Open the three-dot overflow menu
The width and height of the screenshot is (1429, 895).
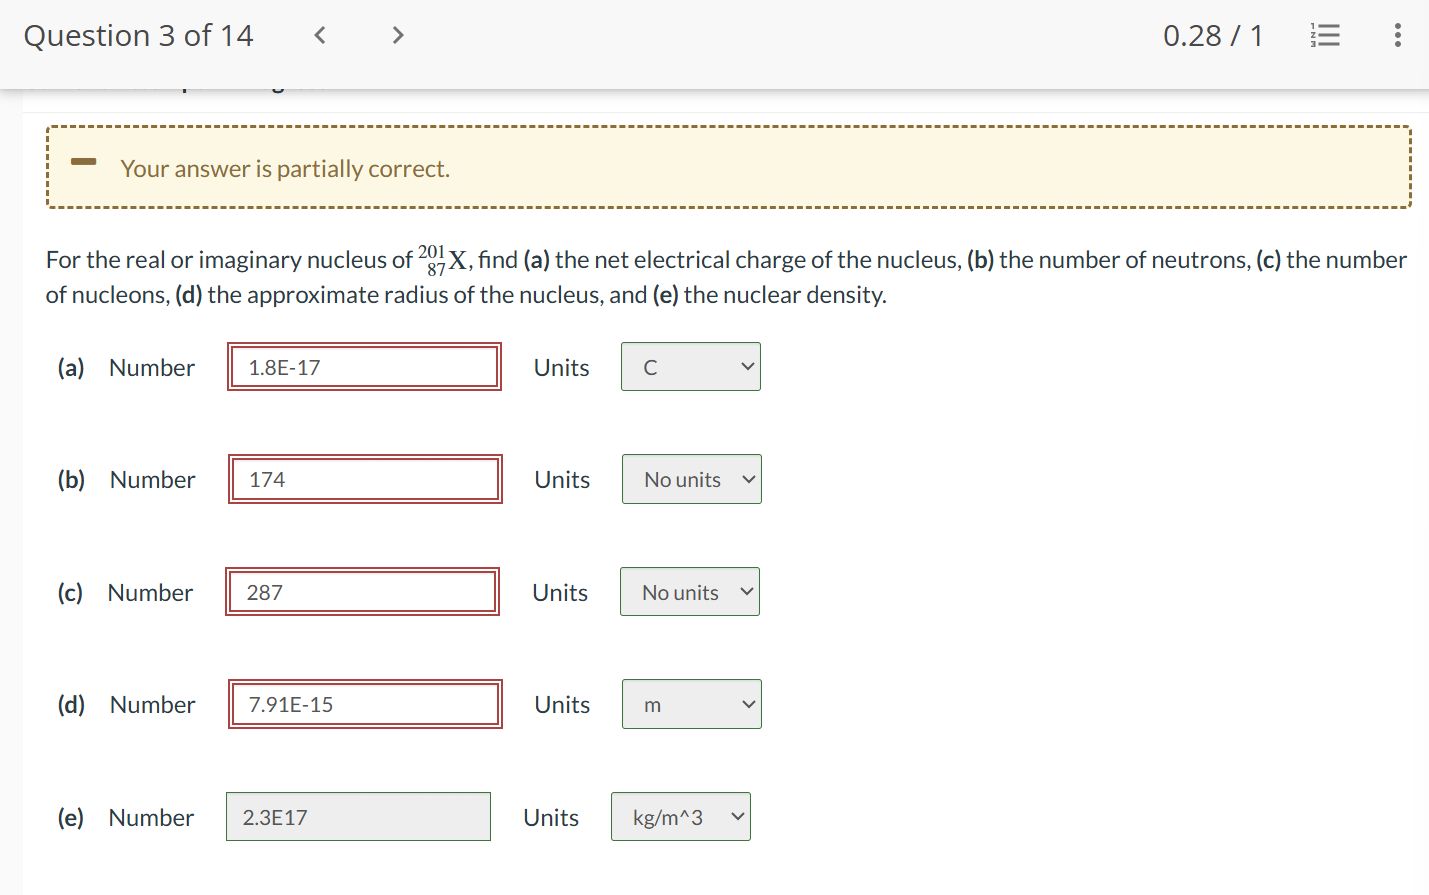point(1397,35)
